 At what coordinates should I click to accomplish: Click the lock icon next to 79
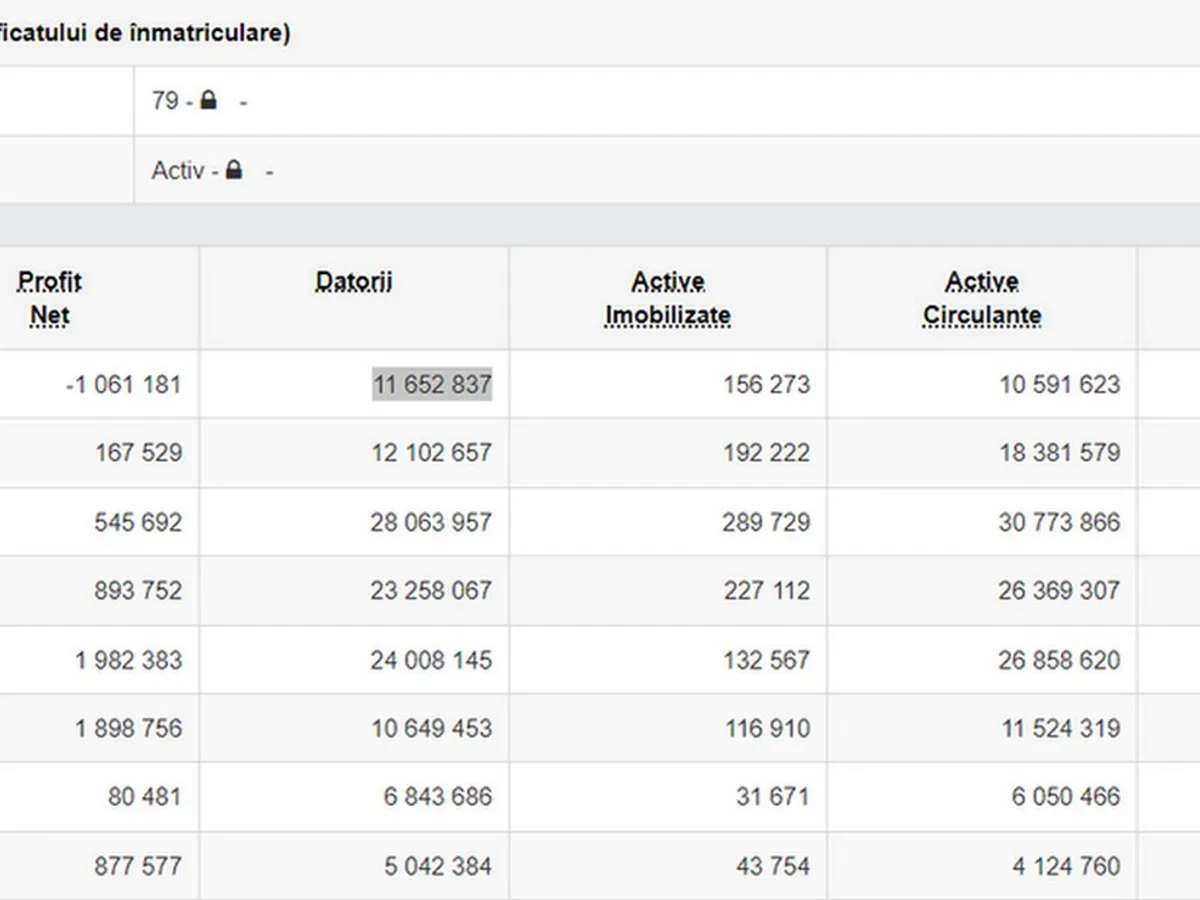(x=208, y=100)
